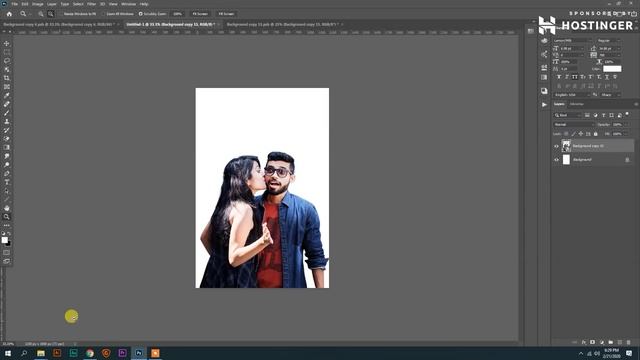Click the Home icon in options bar
Screen dimensions: 640x360
[9, 14]
